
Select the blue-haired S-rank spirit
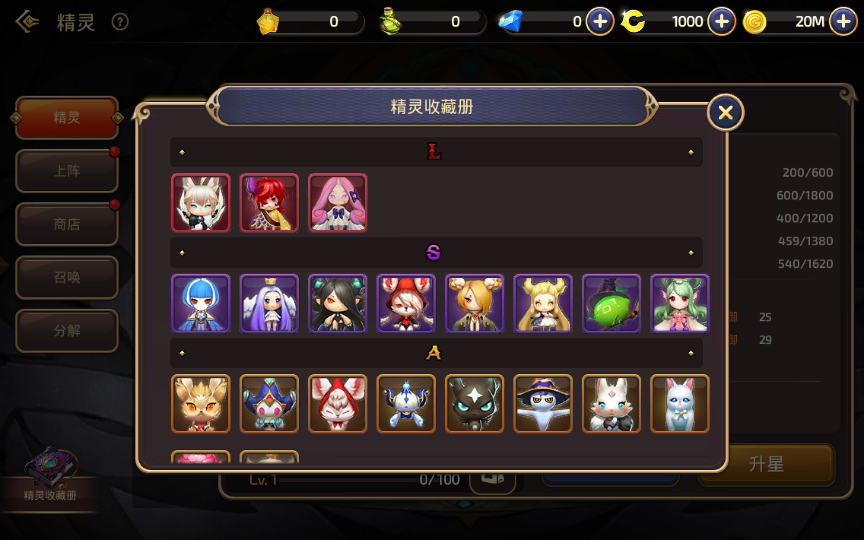pos(201,304)
